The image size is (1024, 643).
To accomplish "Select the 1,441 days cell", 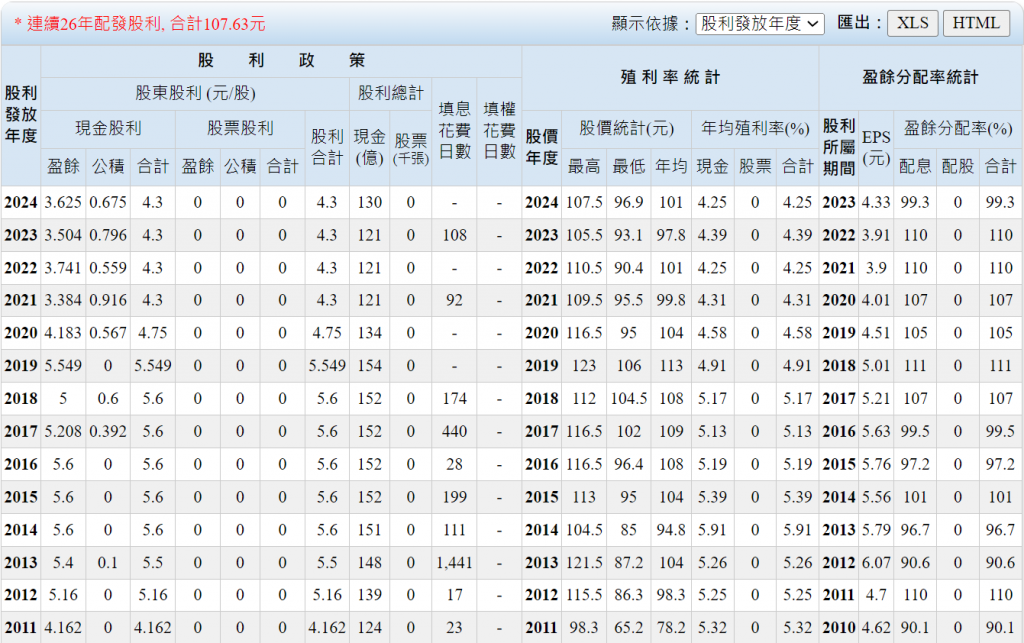I will (x=454, y=563).
